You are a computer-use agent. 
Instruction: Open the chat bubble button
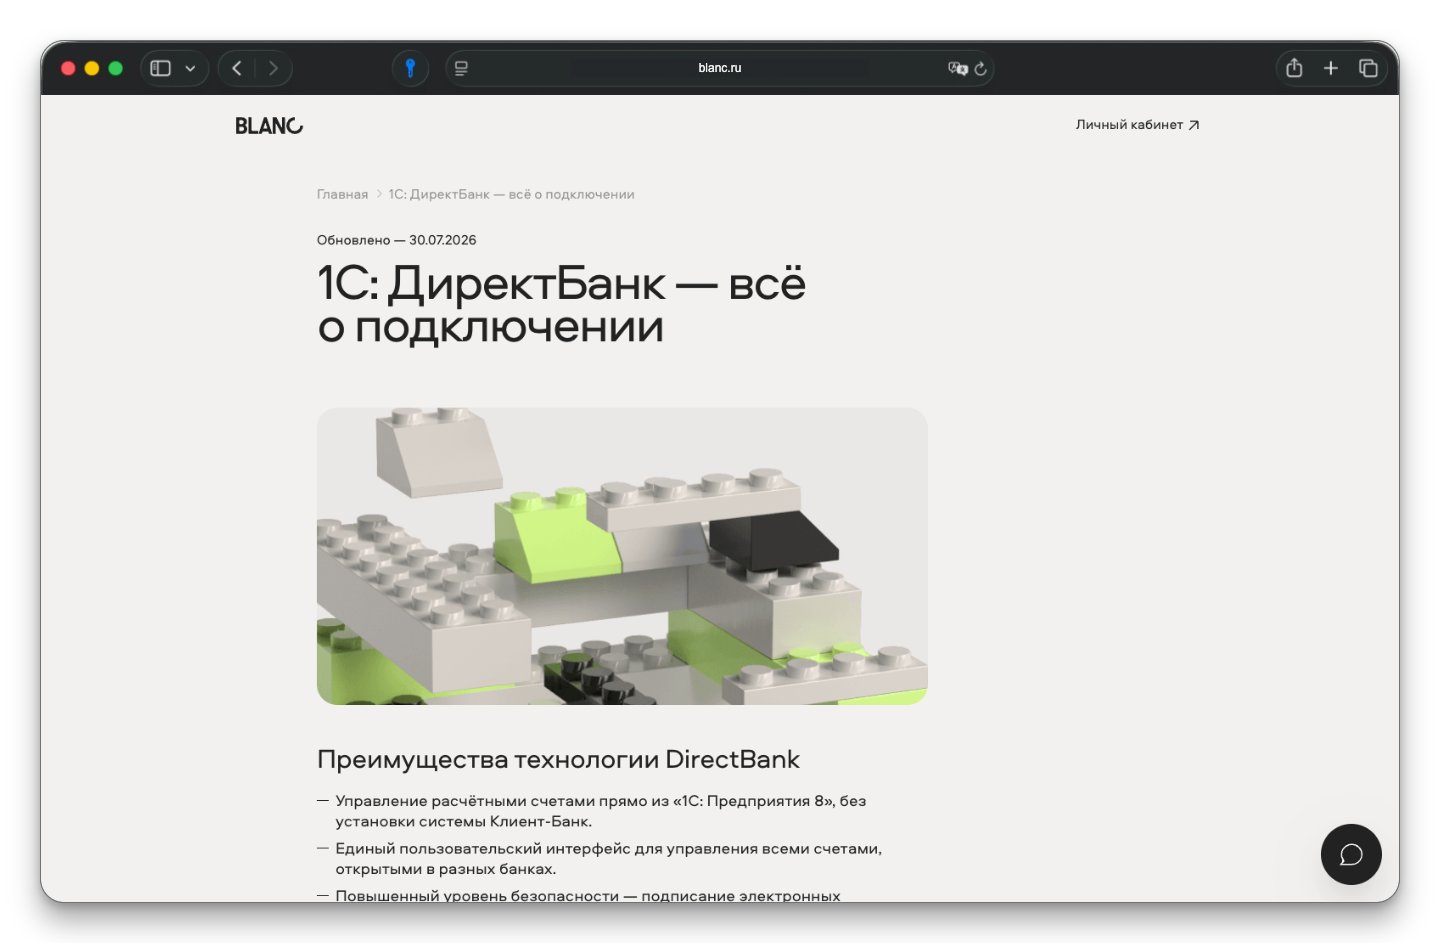1351,854
